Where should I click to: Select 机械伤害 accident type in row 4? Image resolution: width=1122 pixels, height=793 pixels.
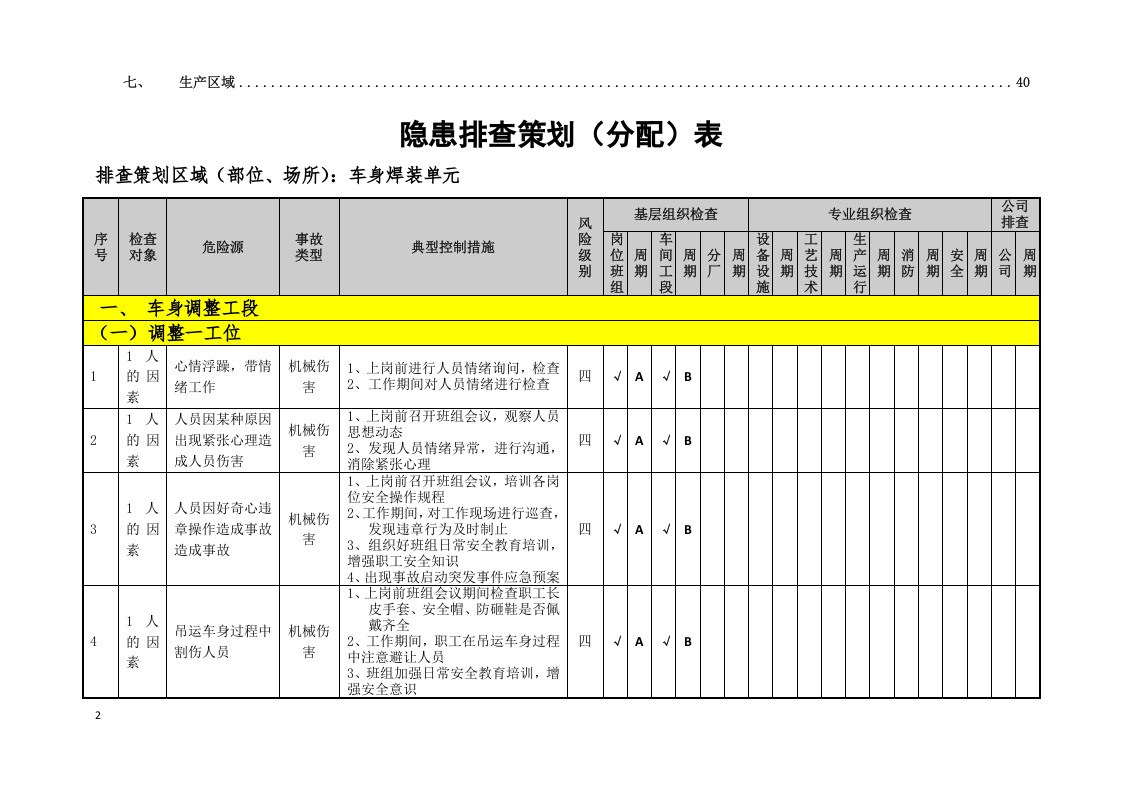309,641
